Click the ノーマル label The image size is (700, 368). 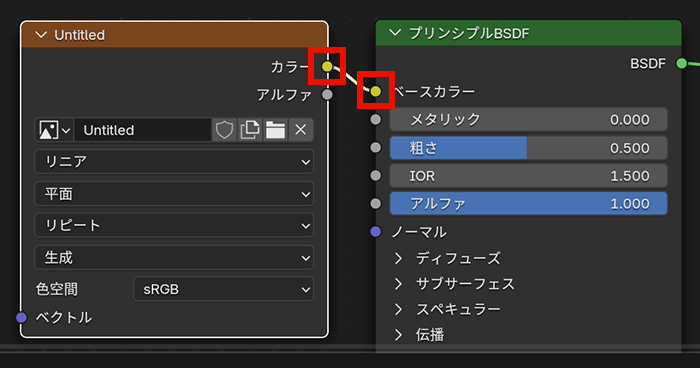click(419, 232)
